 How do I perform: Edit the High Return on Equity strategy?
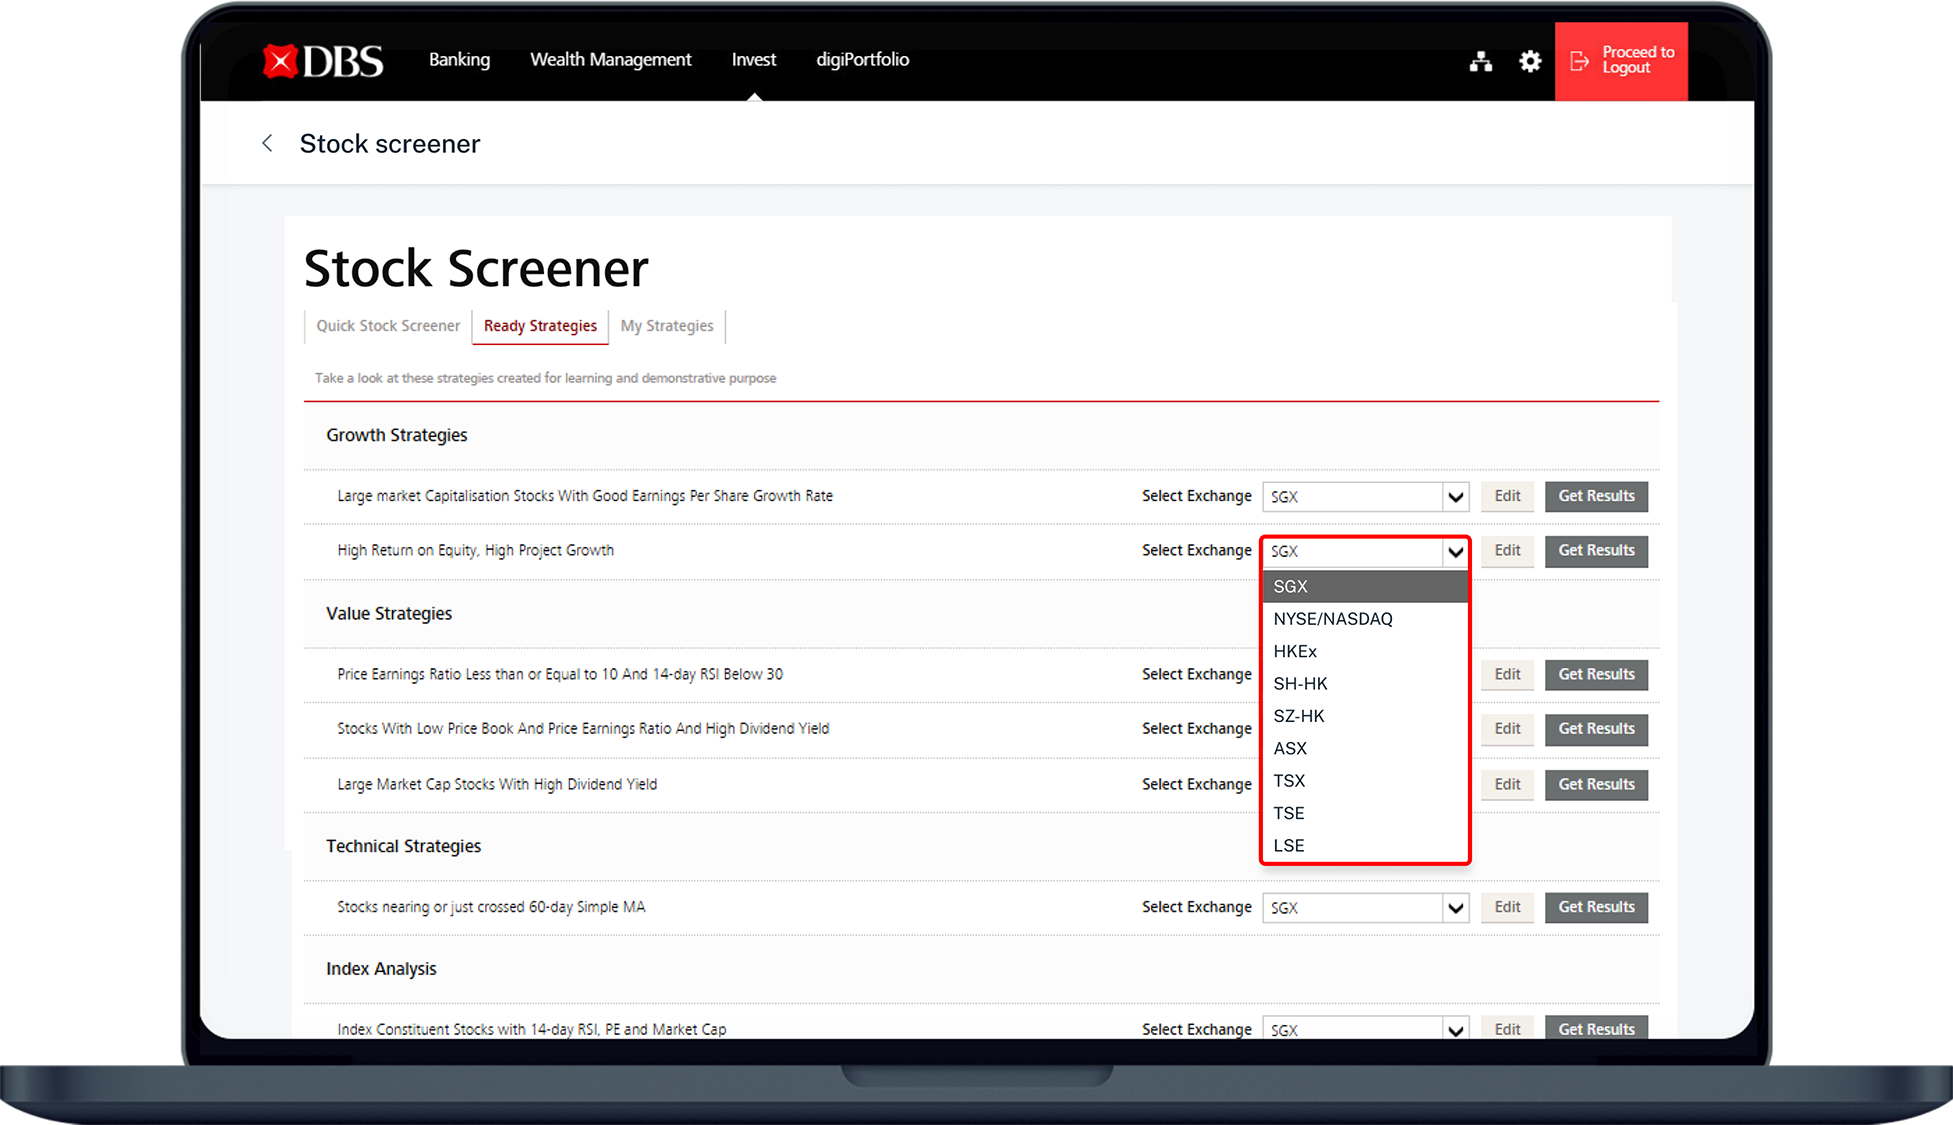click(1507, 551)
